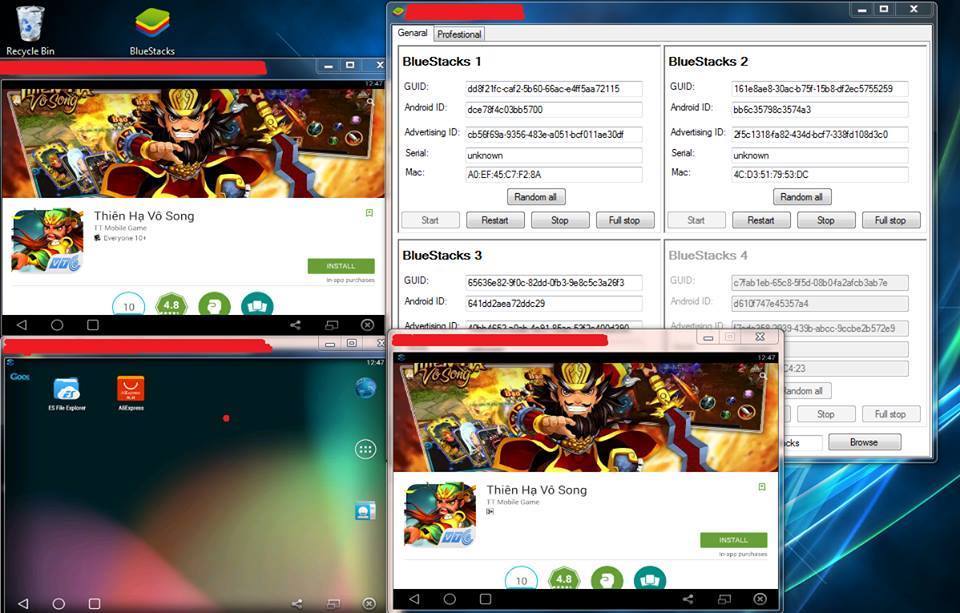Click the fullscreen icon in top-left BlueStacks window
Viewport: 960px width, 613px height.
click(331, 325)
